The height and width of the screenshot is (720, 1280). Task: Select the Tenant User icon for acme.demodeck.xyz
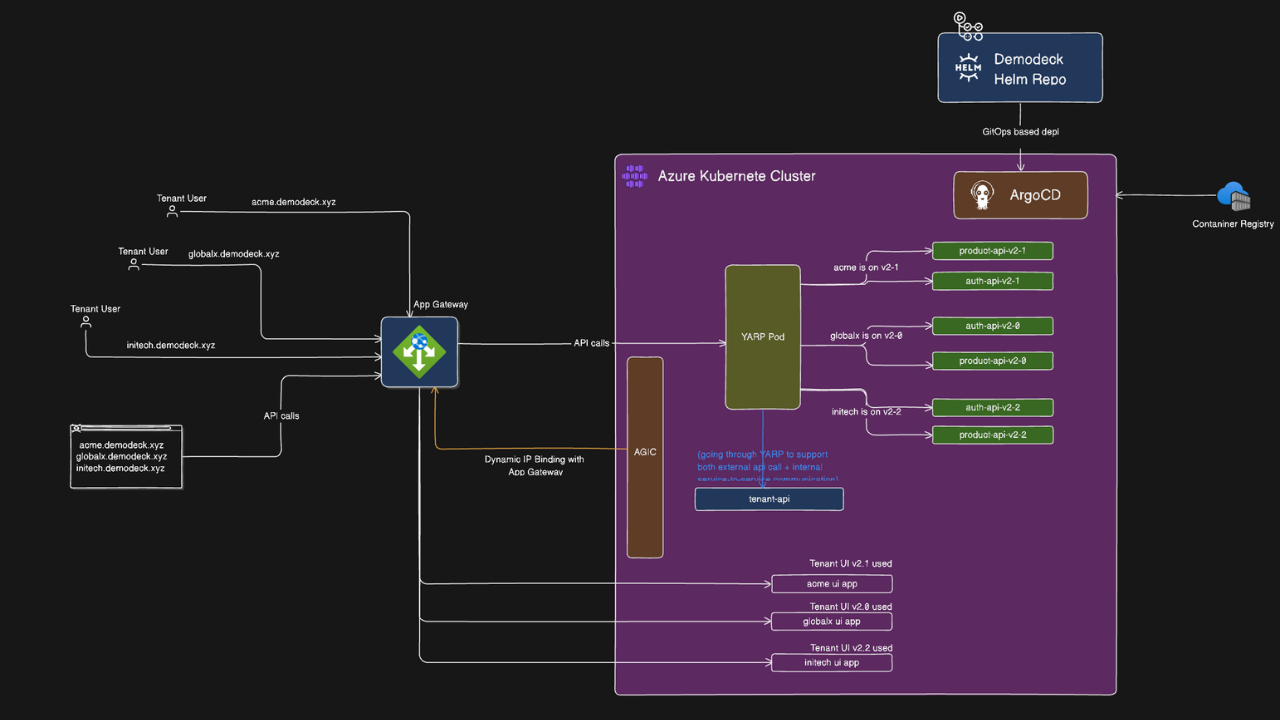pos(172,211)
